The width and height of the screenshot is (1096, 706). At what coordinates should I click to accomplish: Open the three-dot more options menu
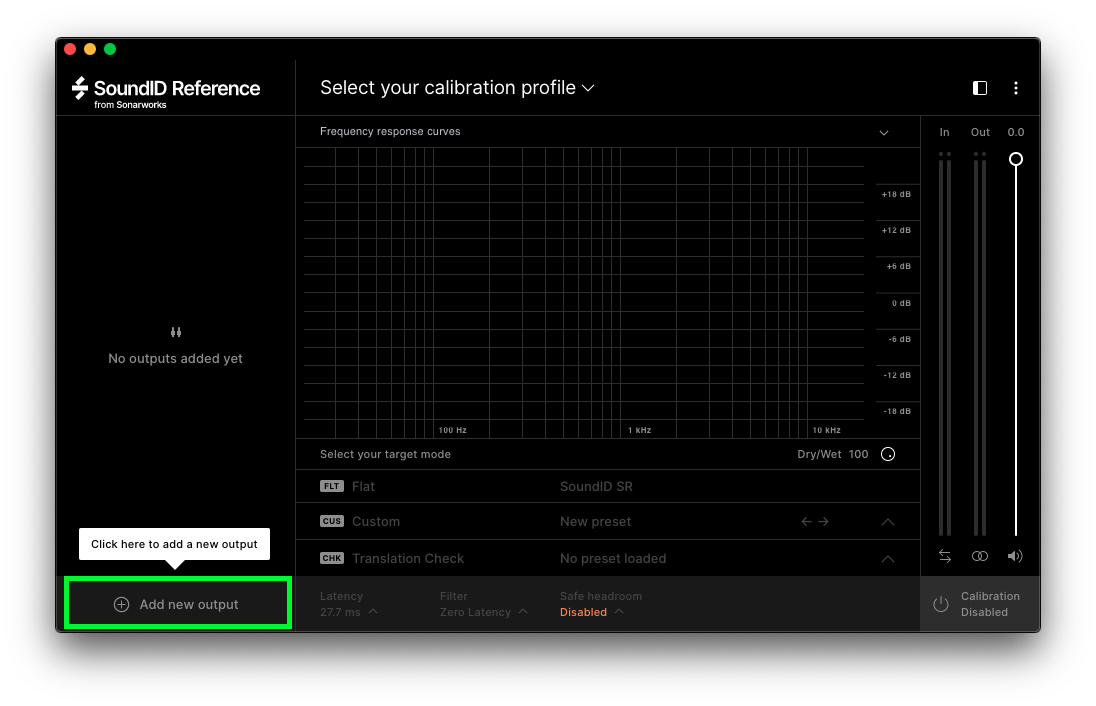(1016, 88)
